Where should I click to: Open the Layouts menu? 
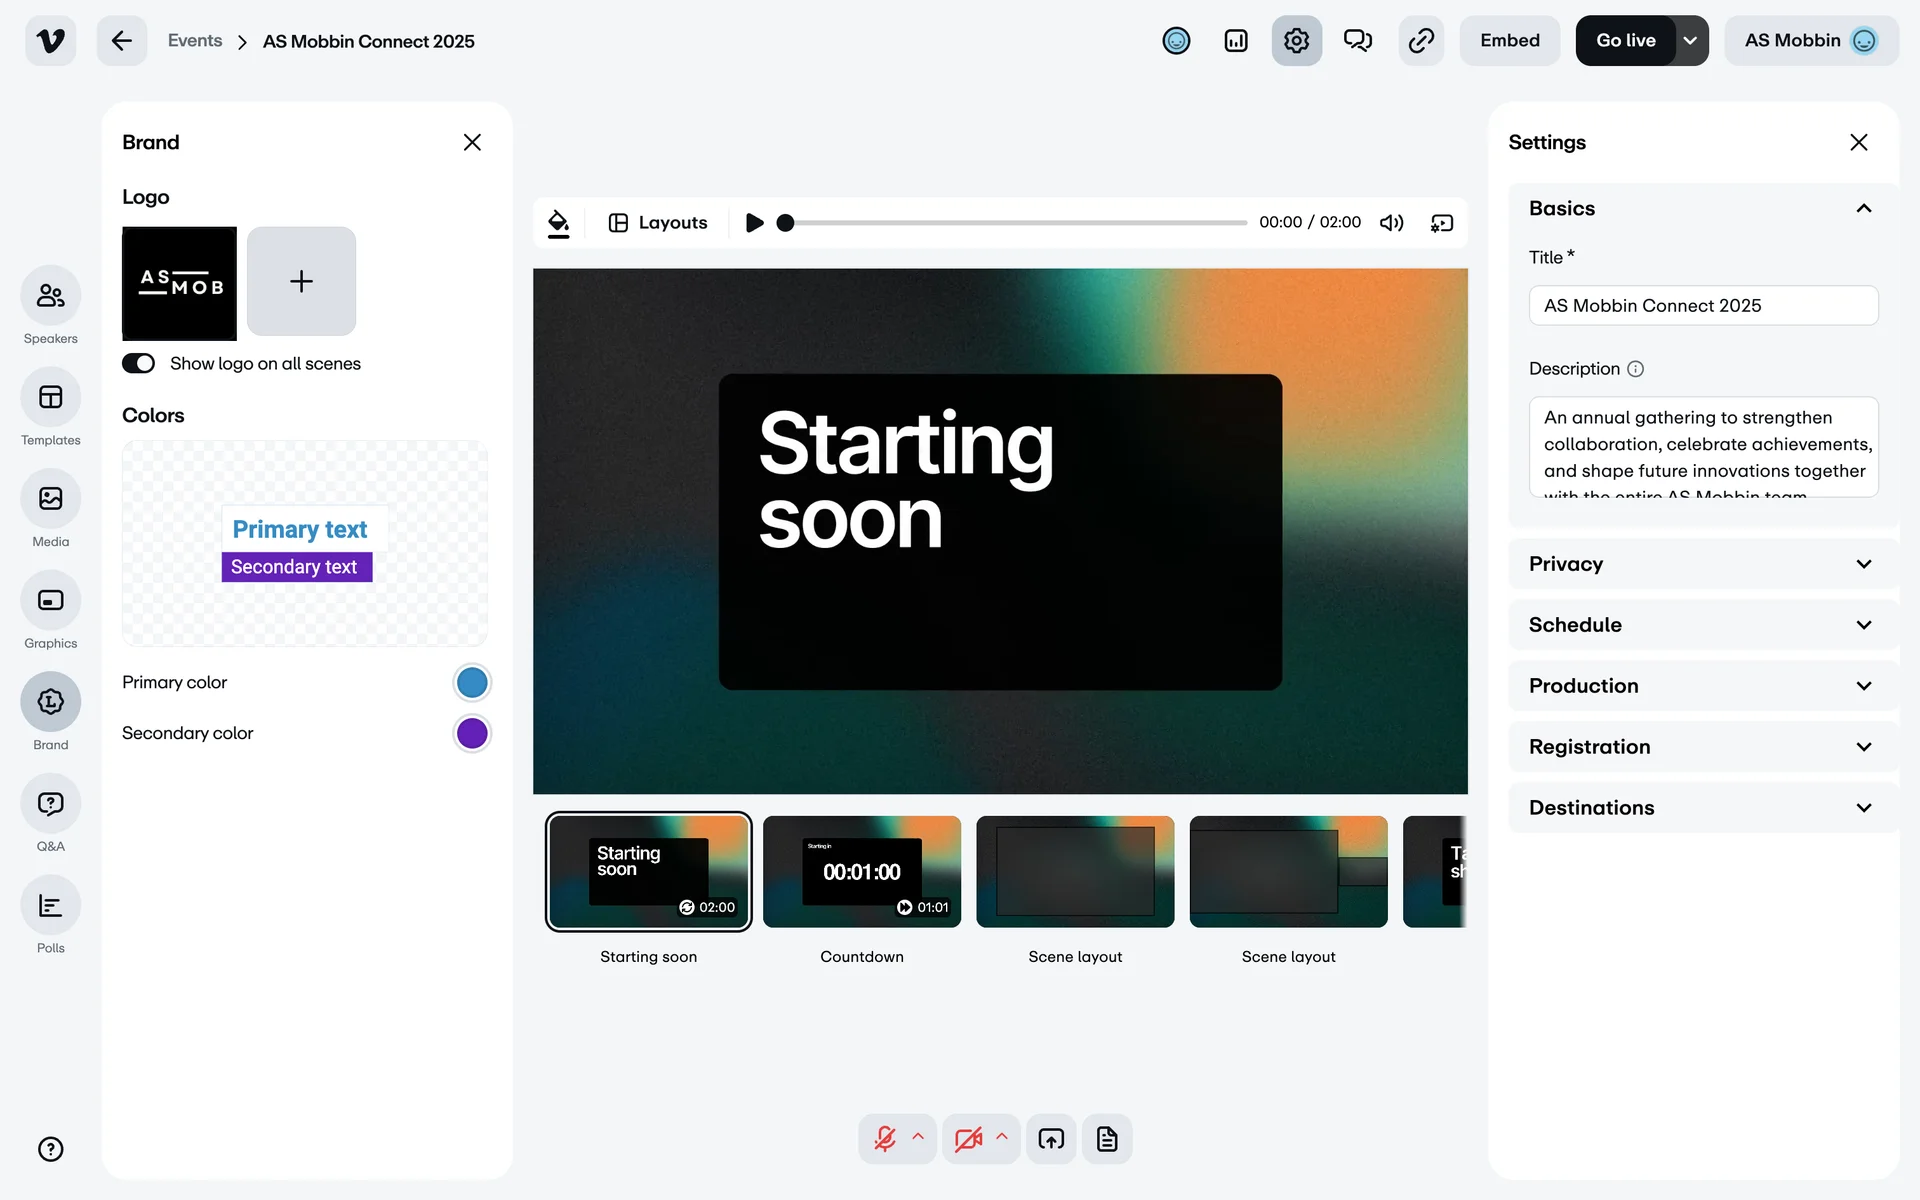pos(657,222)
